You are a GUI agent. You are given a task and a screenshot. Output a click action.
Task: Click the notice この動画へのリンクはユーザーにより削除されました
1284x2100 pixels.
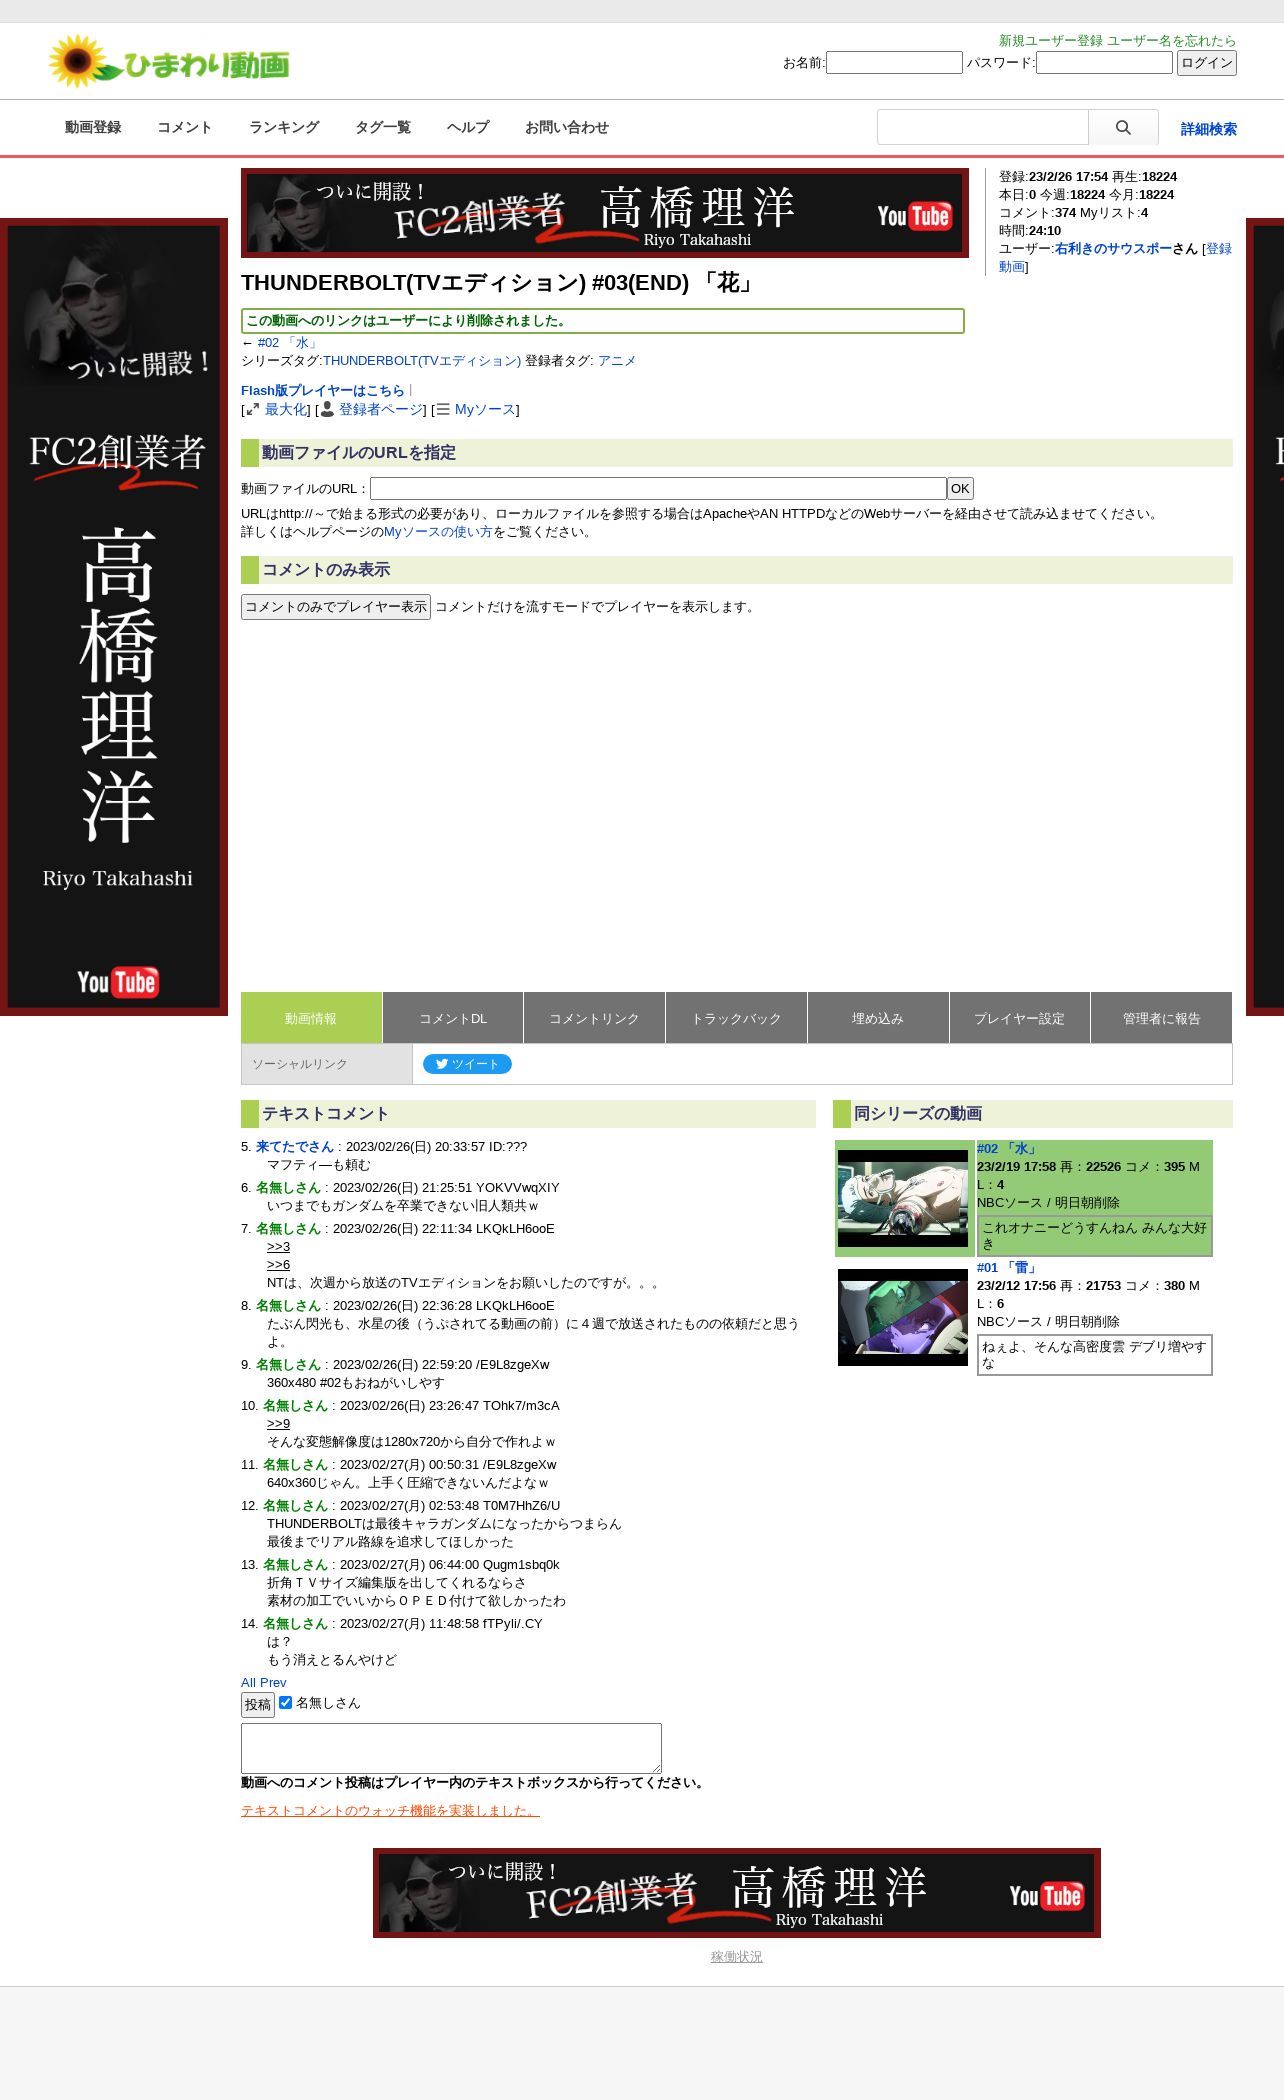coord(603,321)
